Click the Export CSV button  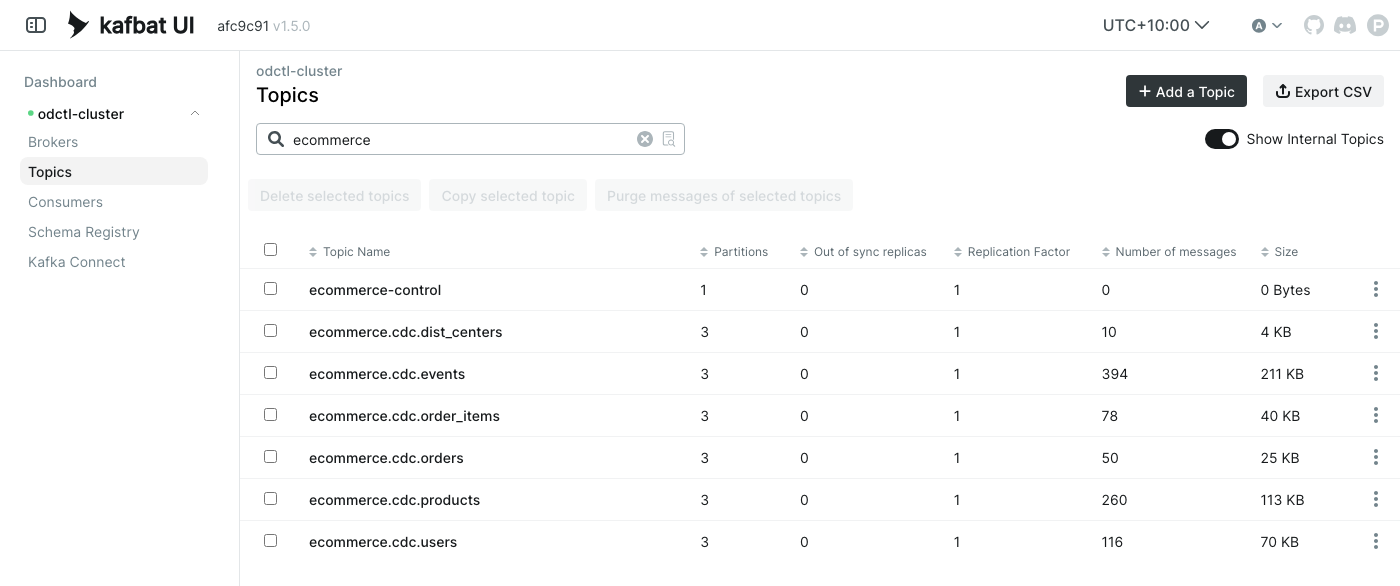click(x=1323, y=91)
